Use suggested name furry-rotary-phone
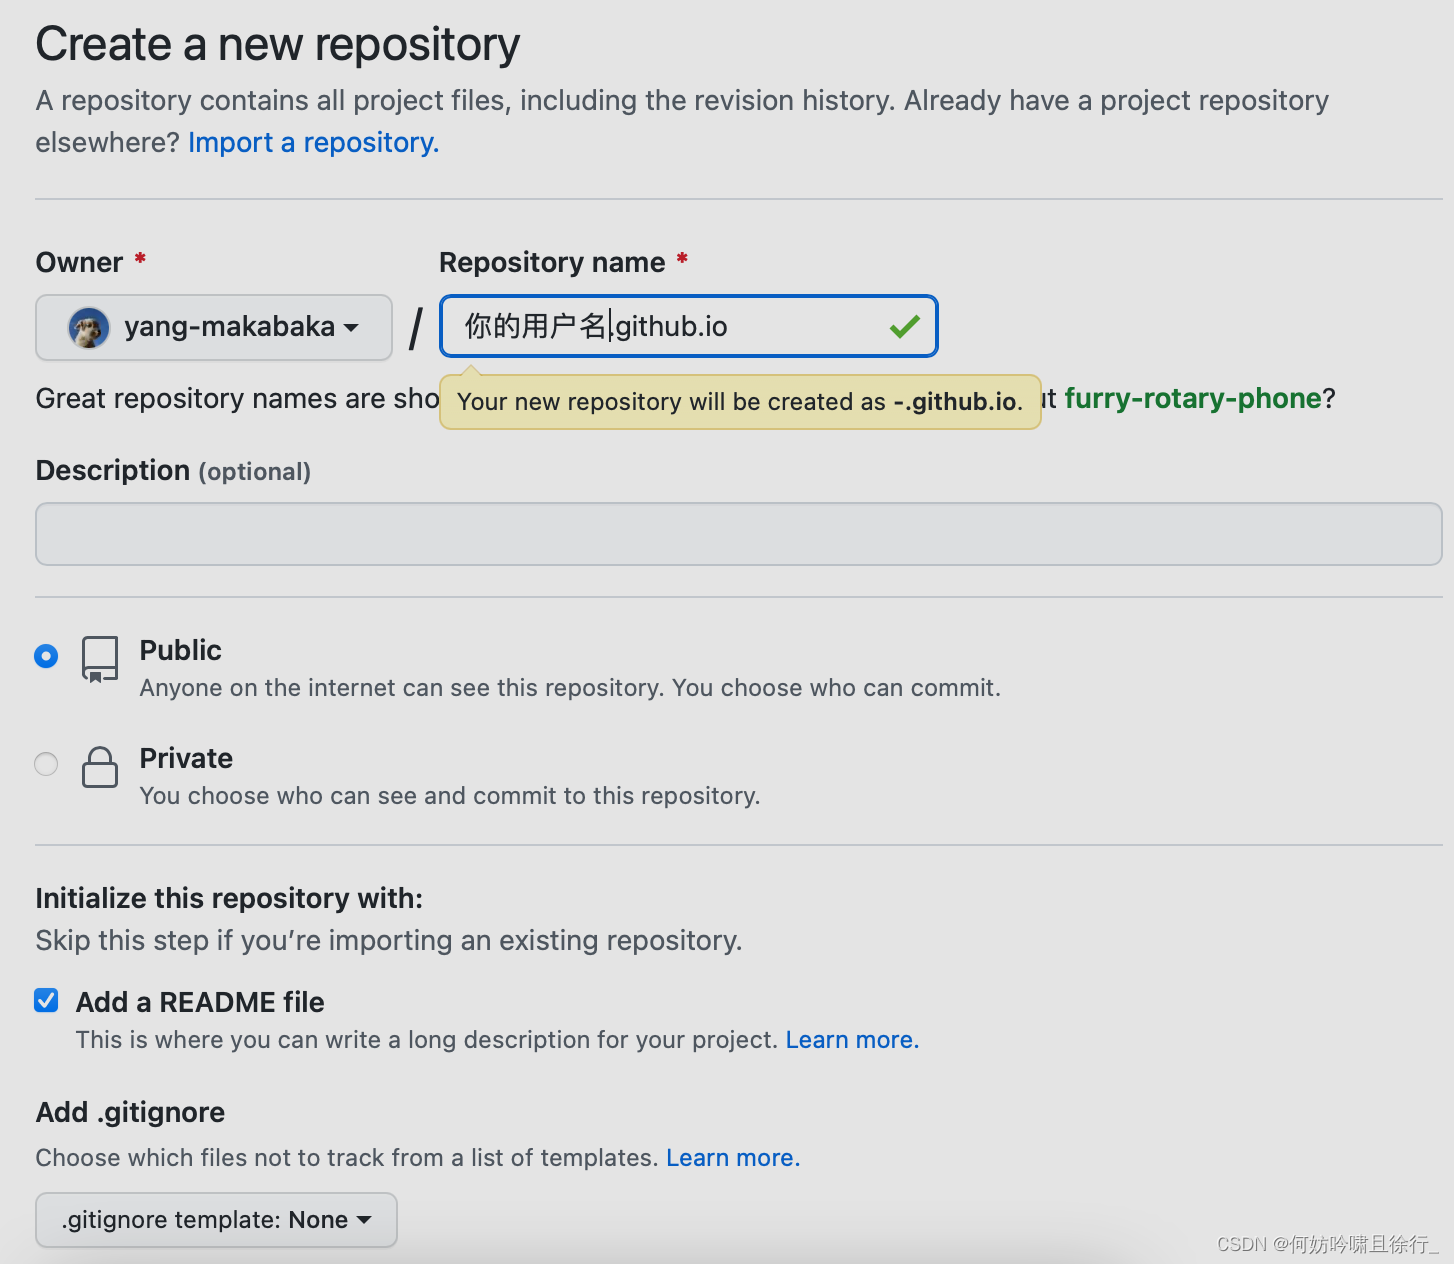The width and height of the screenshot is (1454, 1264). tap(1193, 398)
